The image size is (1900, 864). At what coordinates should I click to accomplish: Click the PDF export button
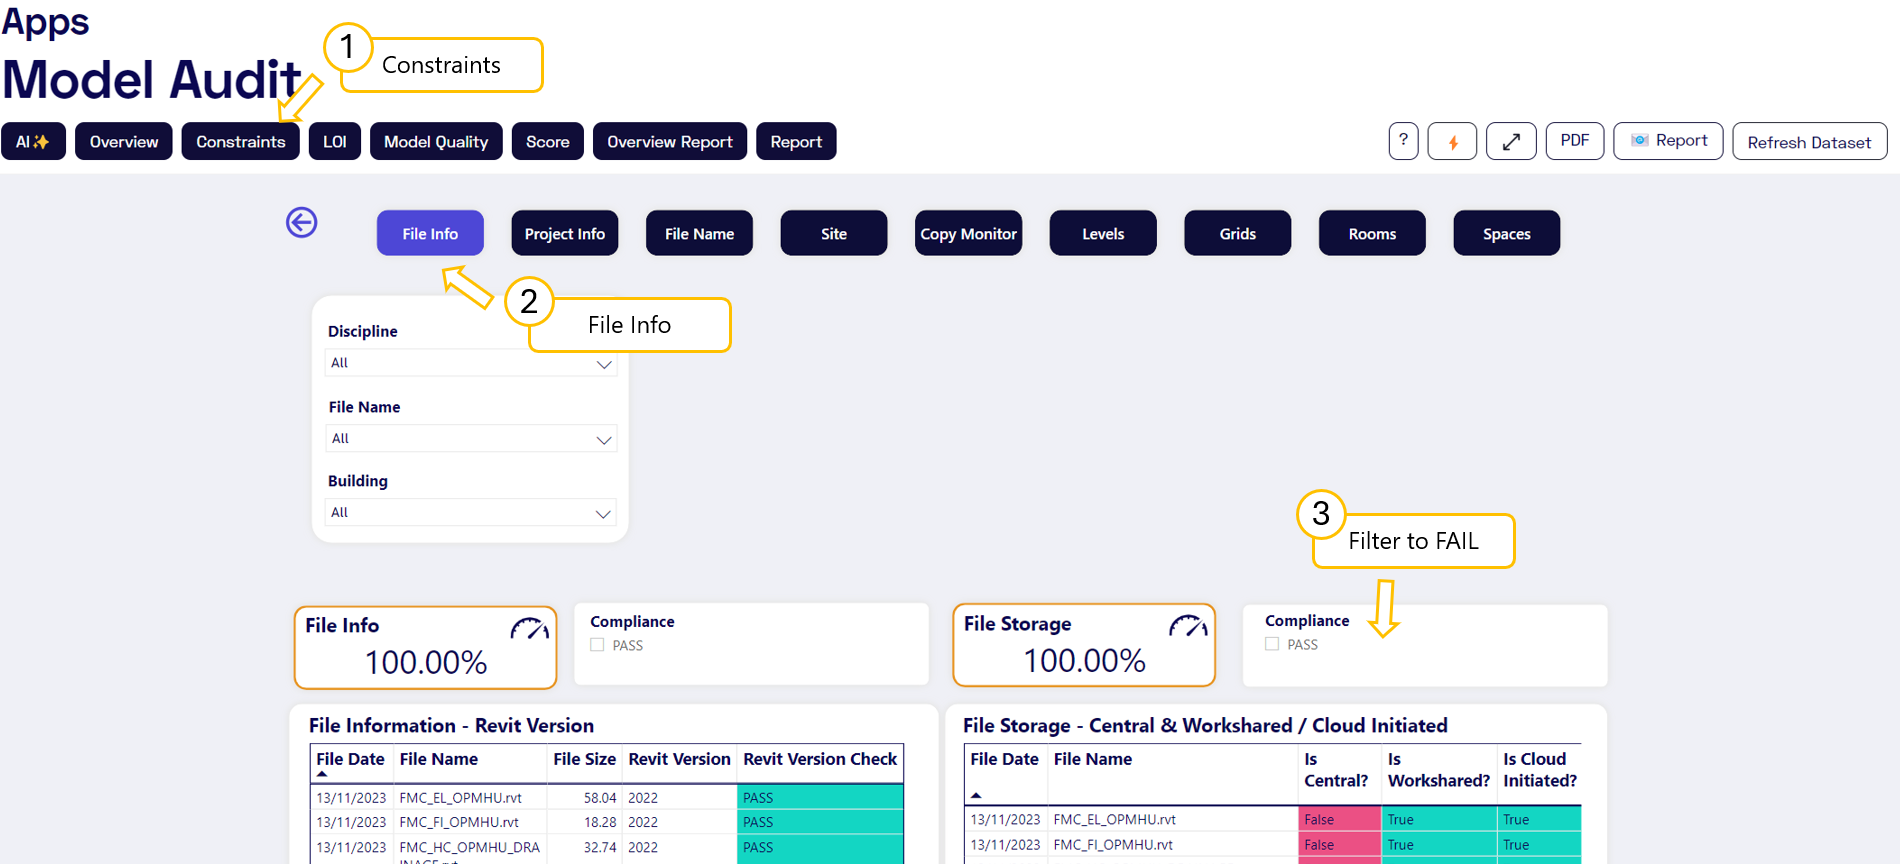(x=1574, y=141)
